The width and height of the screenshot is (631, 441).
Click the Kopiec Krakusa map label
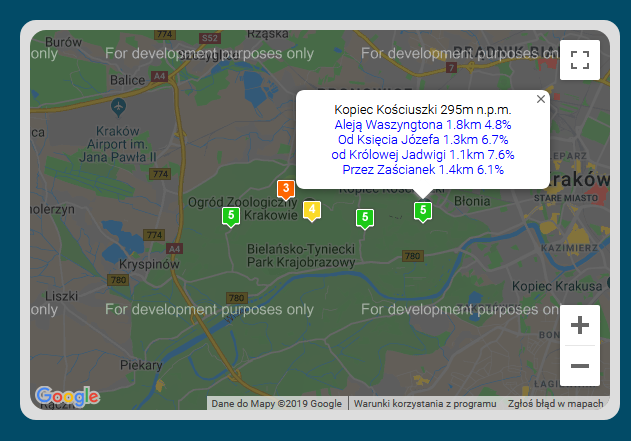(557, 286)
